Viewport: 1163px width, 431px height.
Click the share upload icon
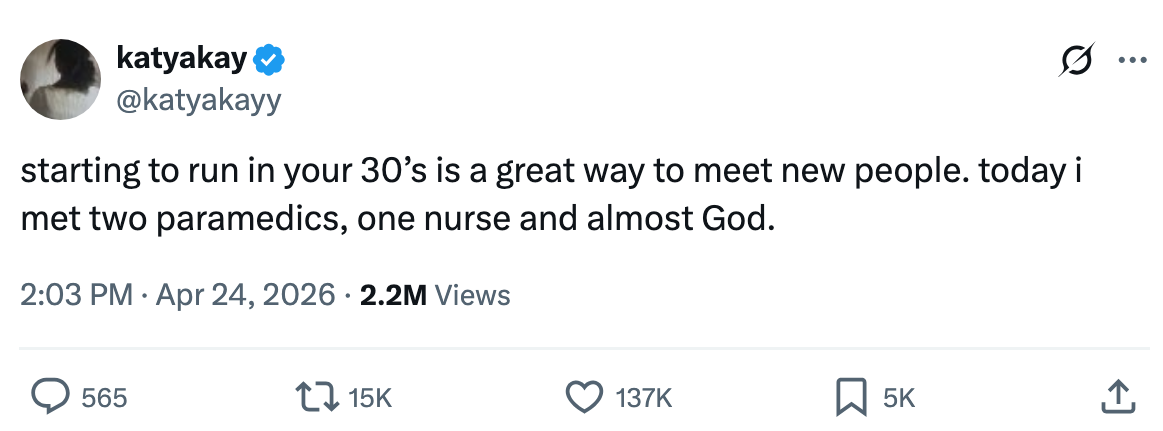(x=1119, y=397)
